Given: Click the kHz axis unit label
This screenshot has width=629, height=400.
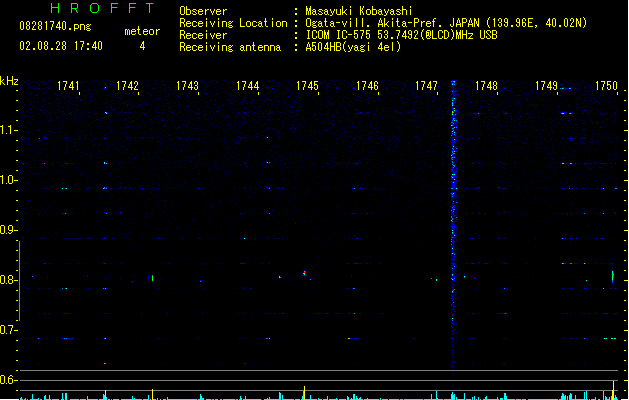Looking at the screenshot, I should coord(9,81).
